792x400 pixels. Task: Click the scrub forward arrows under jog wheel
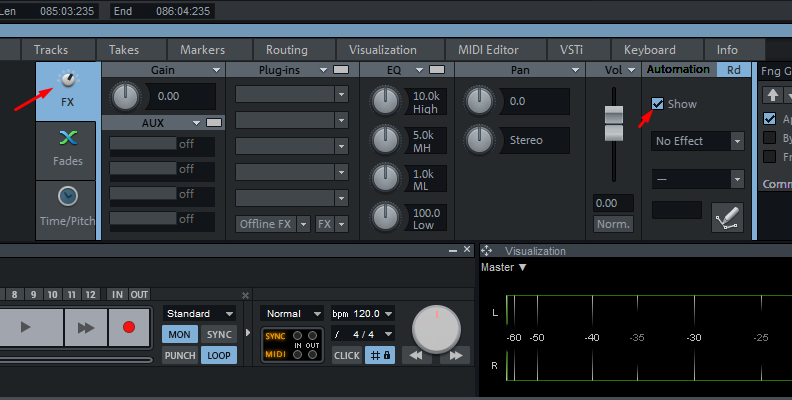coord(456,355)
